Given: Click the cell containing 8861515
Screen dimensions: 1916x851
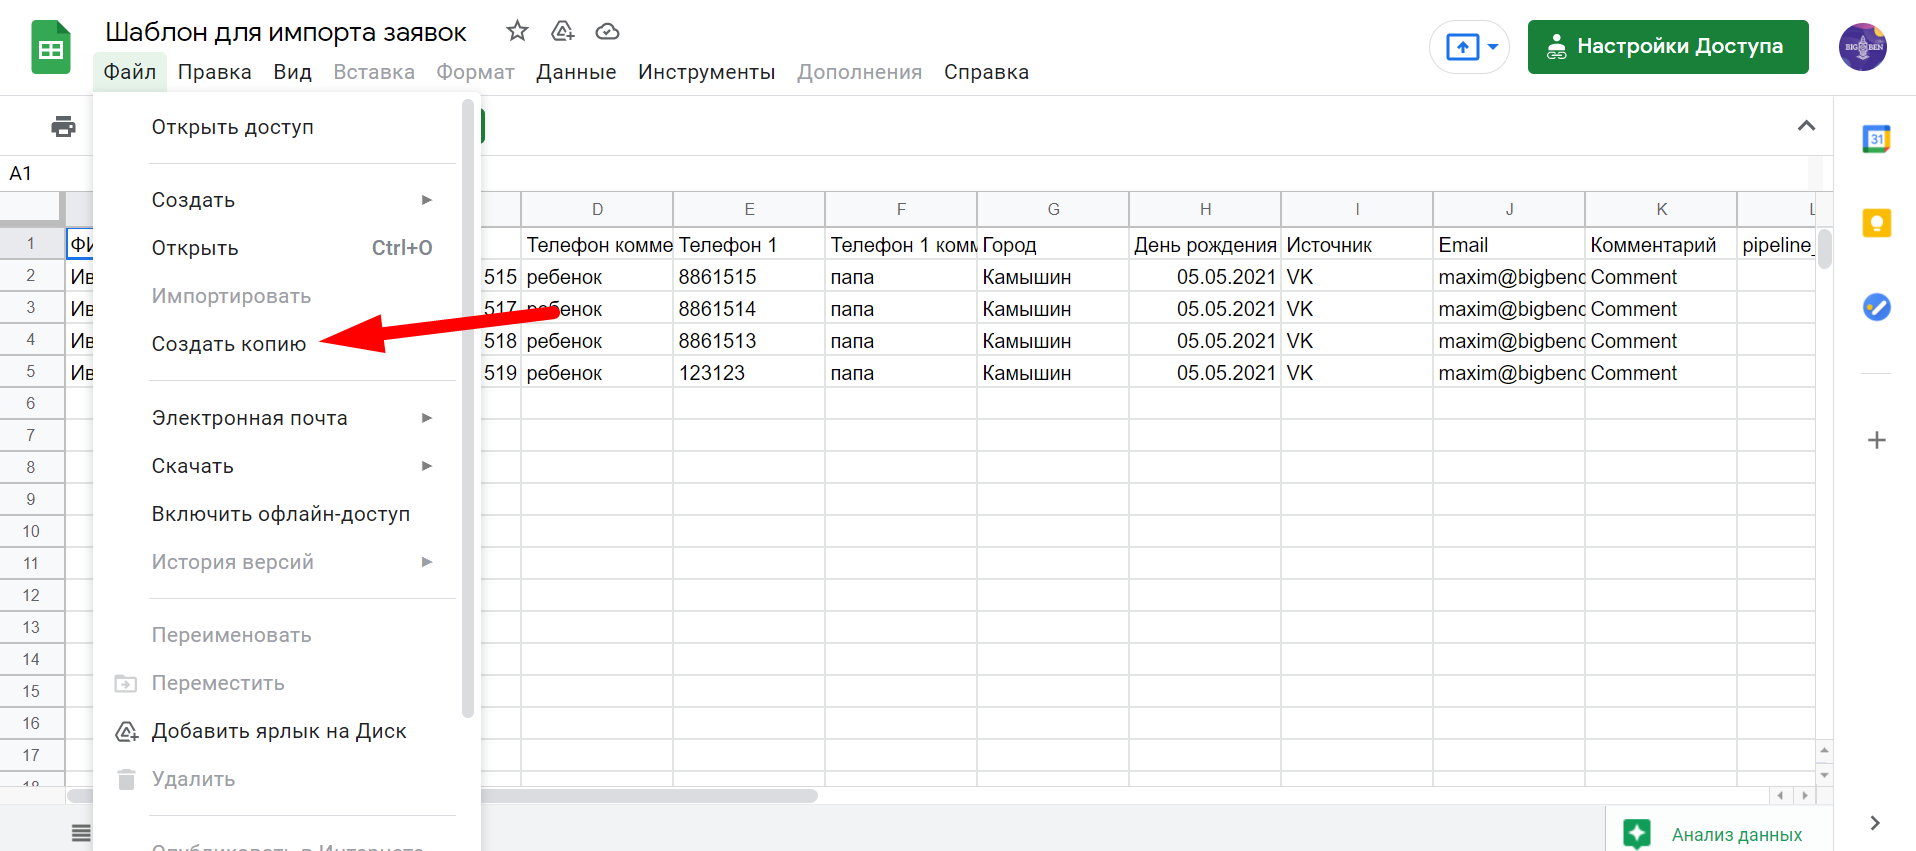Looking at the screenshot, I should point(749,277).
